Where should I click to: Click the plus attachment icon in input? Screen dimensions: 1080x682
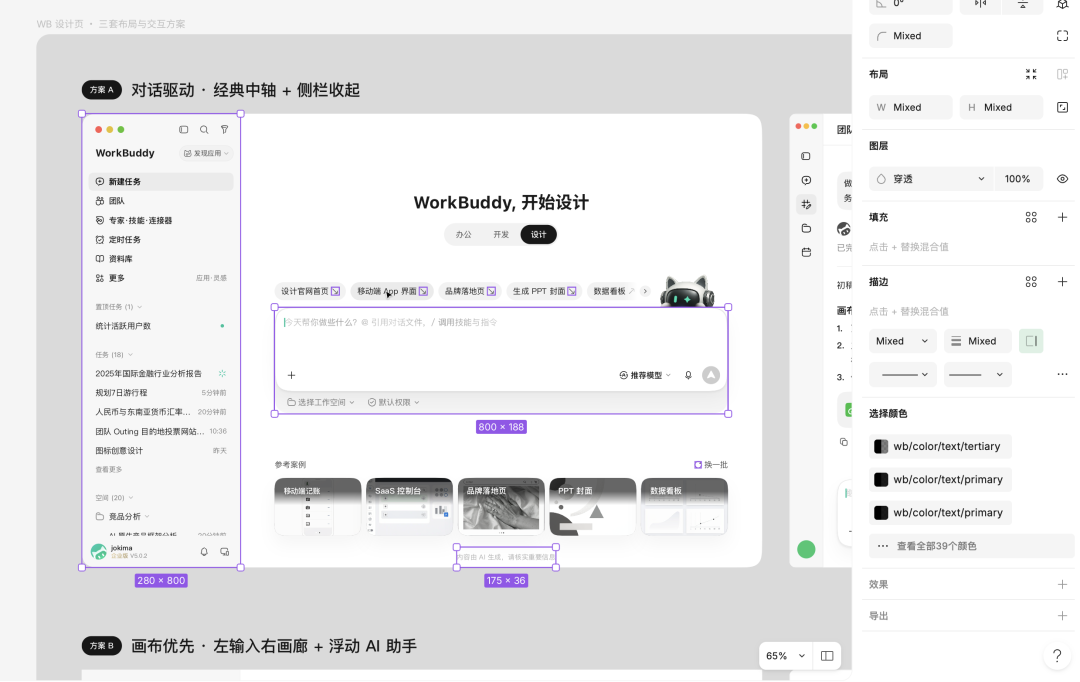pyautogui.click(x=291, y=375)
